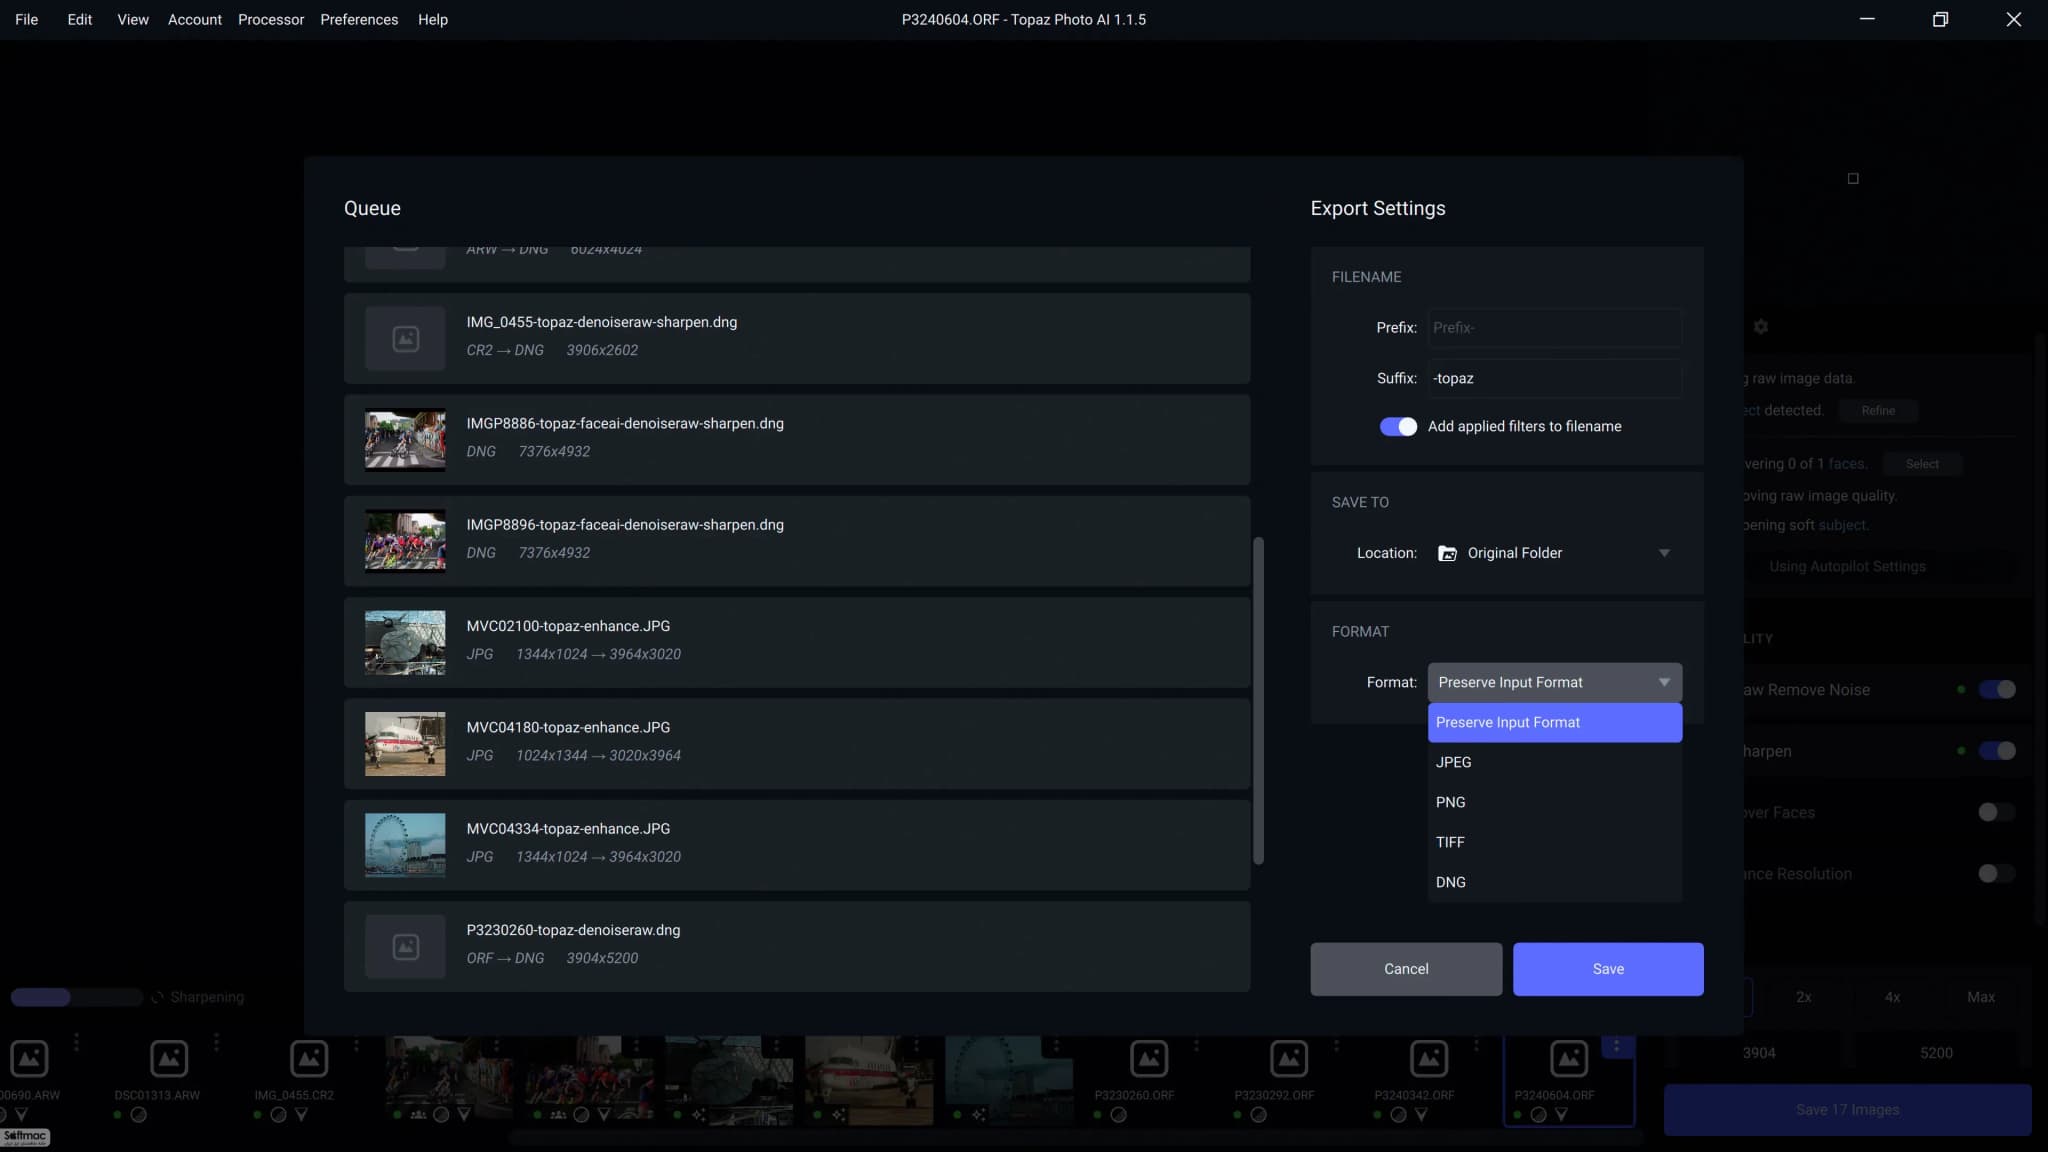Click the Suffix text field containing -topaz

tap(1555, 378)
